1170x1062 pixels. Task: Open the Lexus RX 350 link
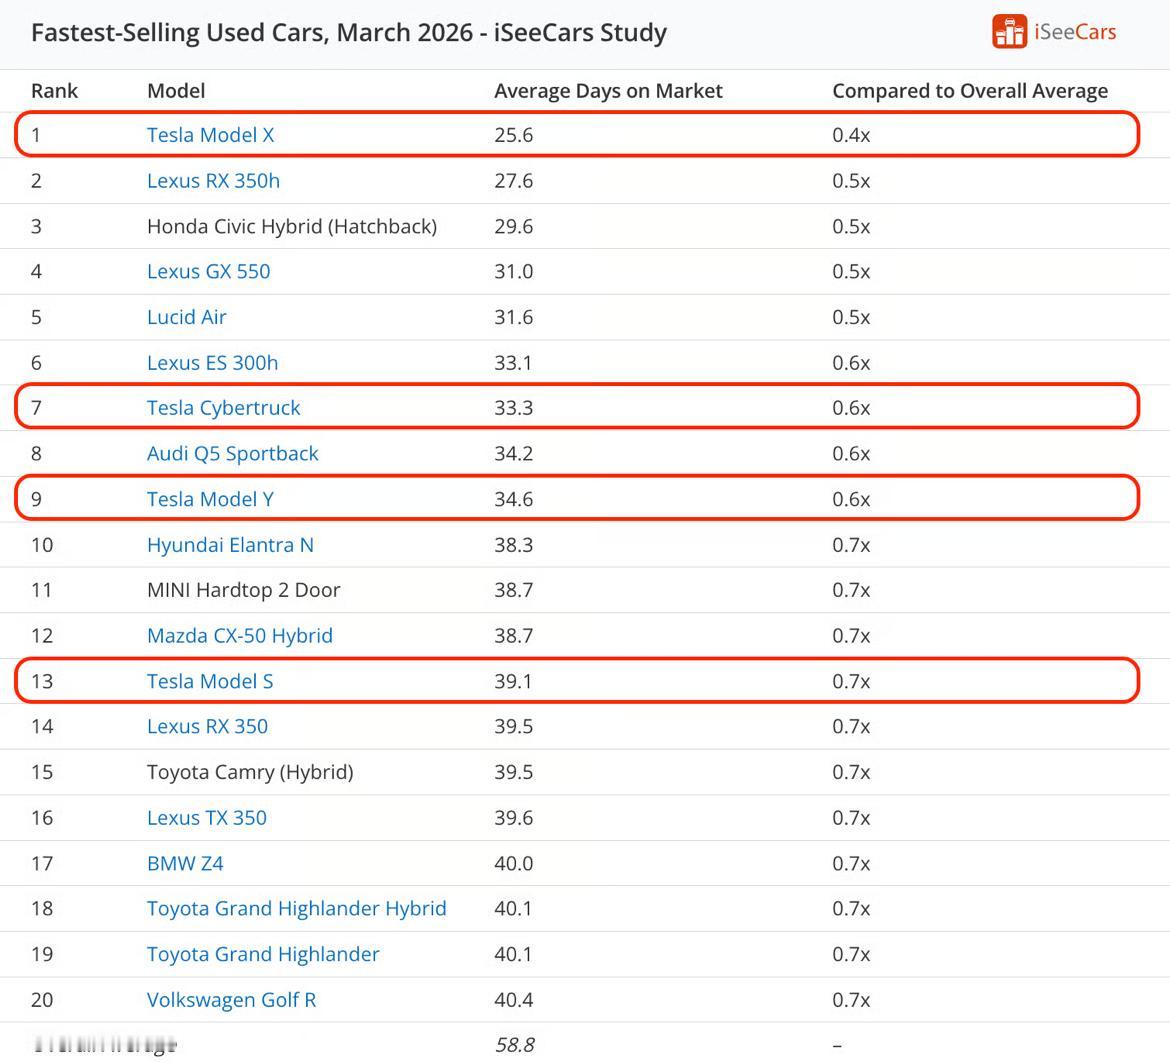207,726
